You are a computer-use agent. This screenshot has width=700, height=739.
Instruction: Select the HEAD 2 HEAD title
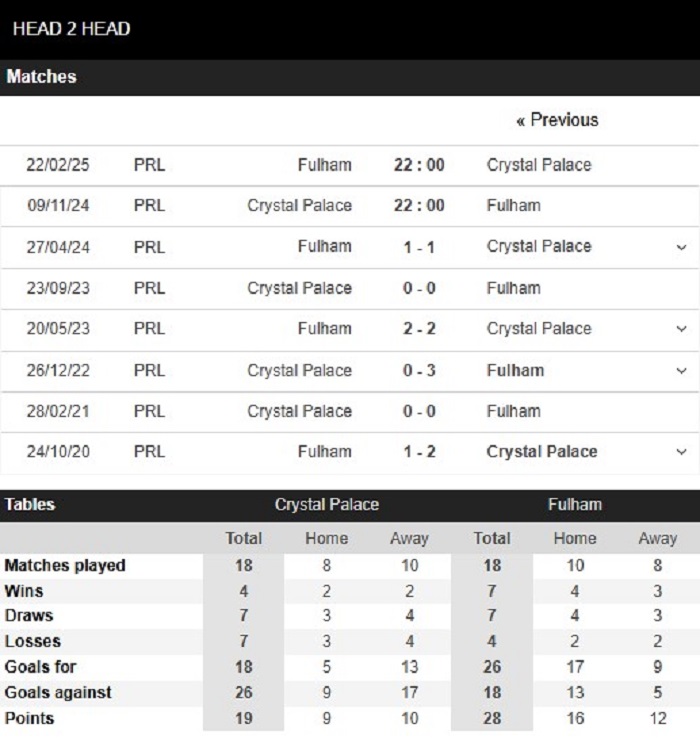pos(71,29)
